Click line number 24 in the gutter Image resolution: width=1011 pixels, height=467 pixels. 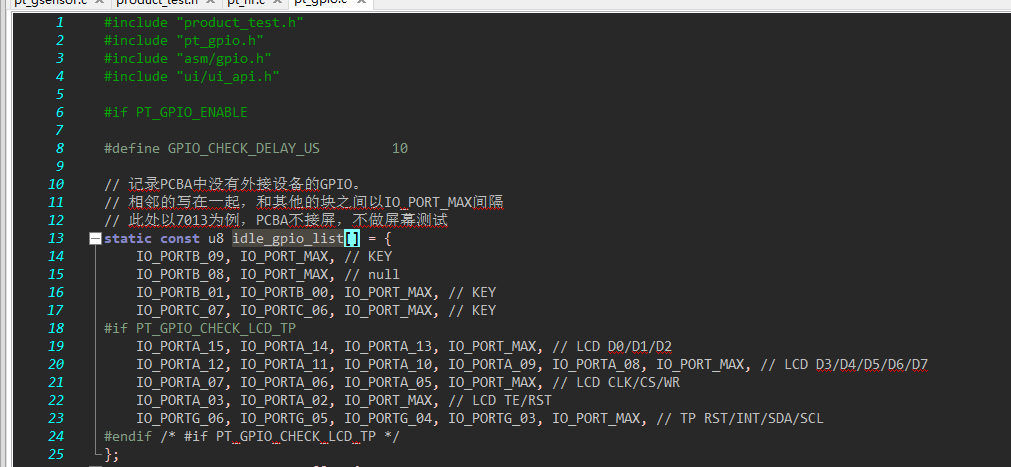57,437
